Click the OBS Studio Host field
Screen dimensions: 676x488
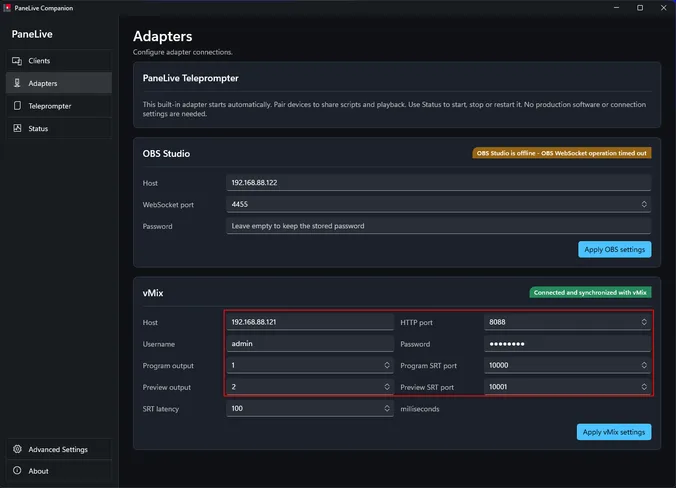[x=438, y=182]
